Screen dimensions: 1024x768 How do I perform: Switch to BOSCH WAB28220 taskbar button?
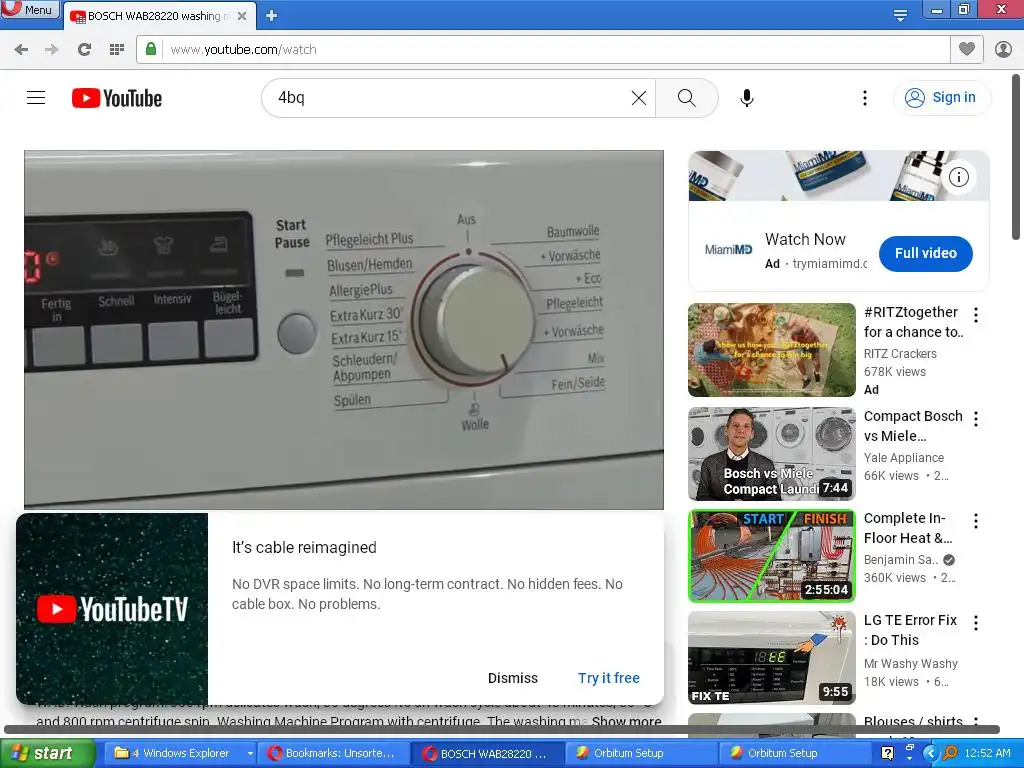[x=487, y=753]
